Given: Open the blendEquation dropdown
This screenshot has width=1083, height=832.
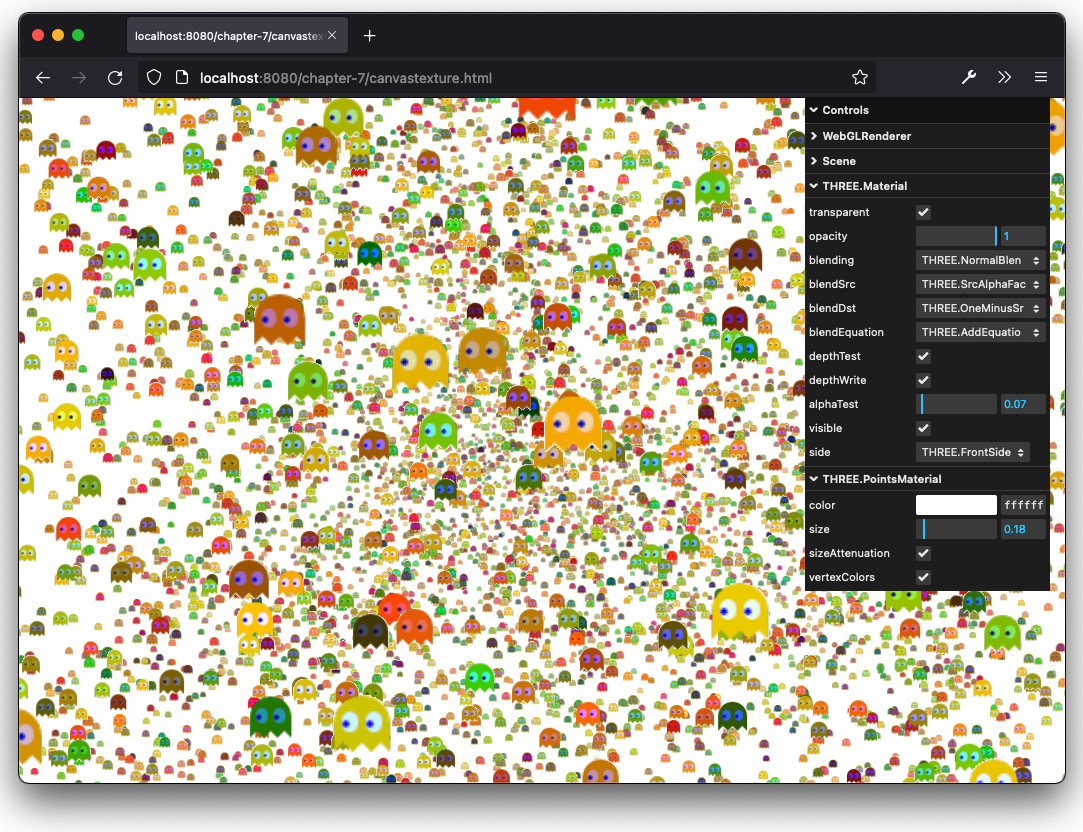Looking at the screenshot, I should (980, 332).
